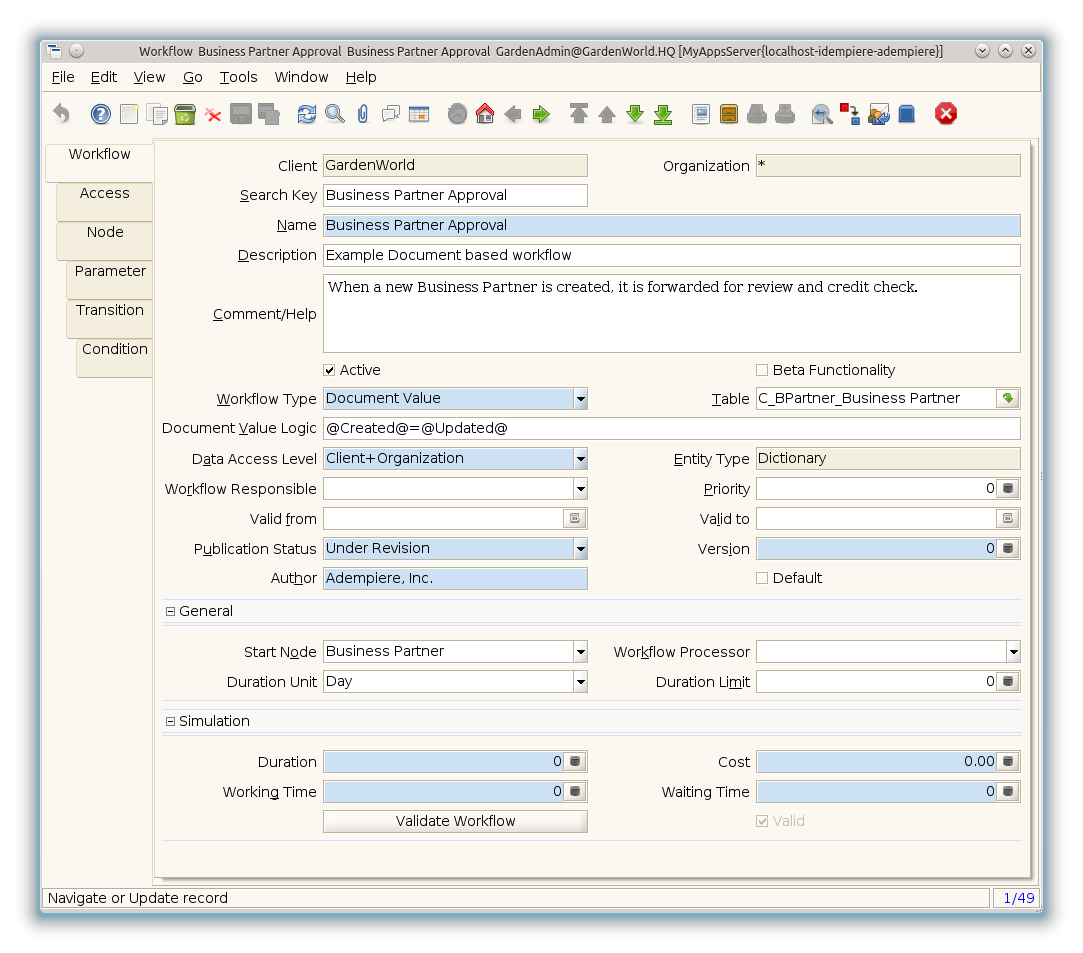Click the Refresh toolbar icon
The height and width of the screenshot is (953, 1083).
pyautogui.click(x=307, y=114)
